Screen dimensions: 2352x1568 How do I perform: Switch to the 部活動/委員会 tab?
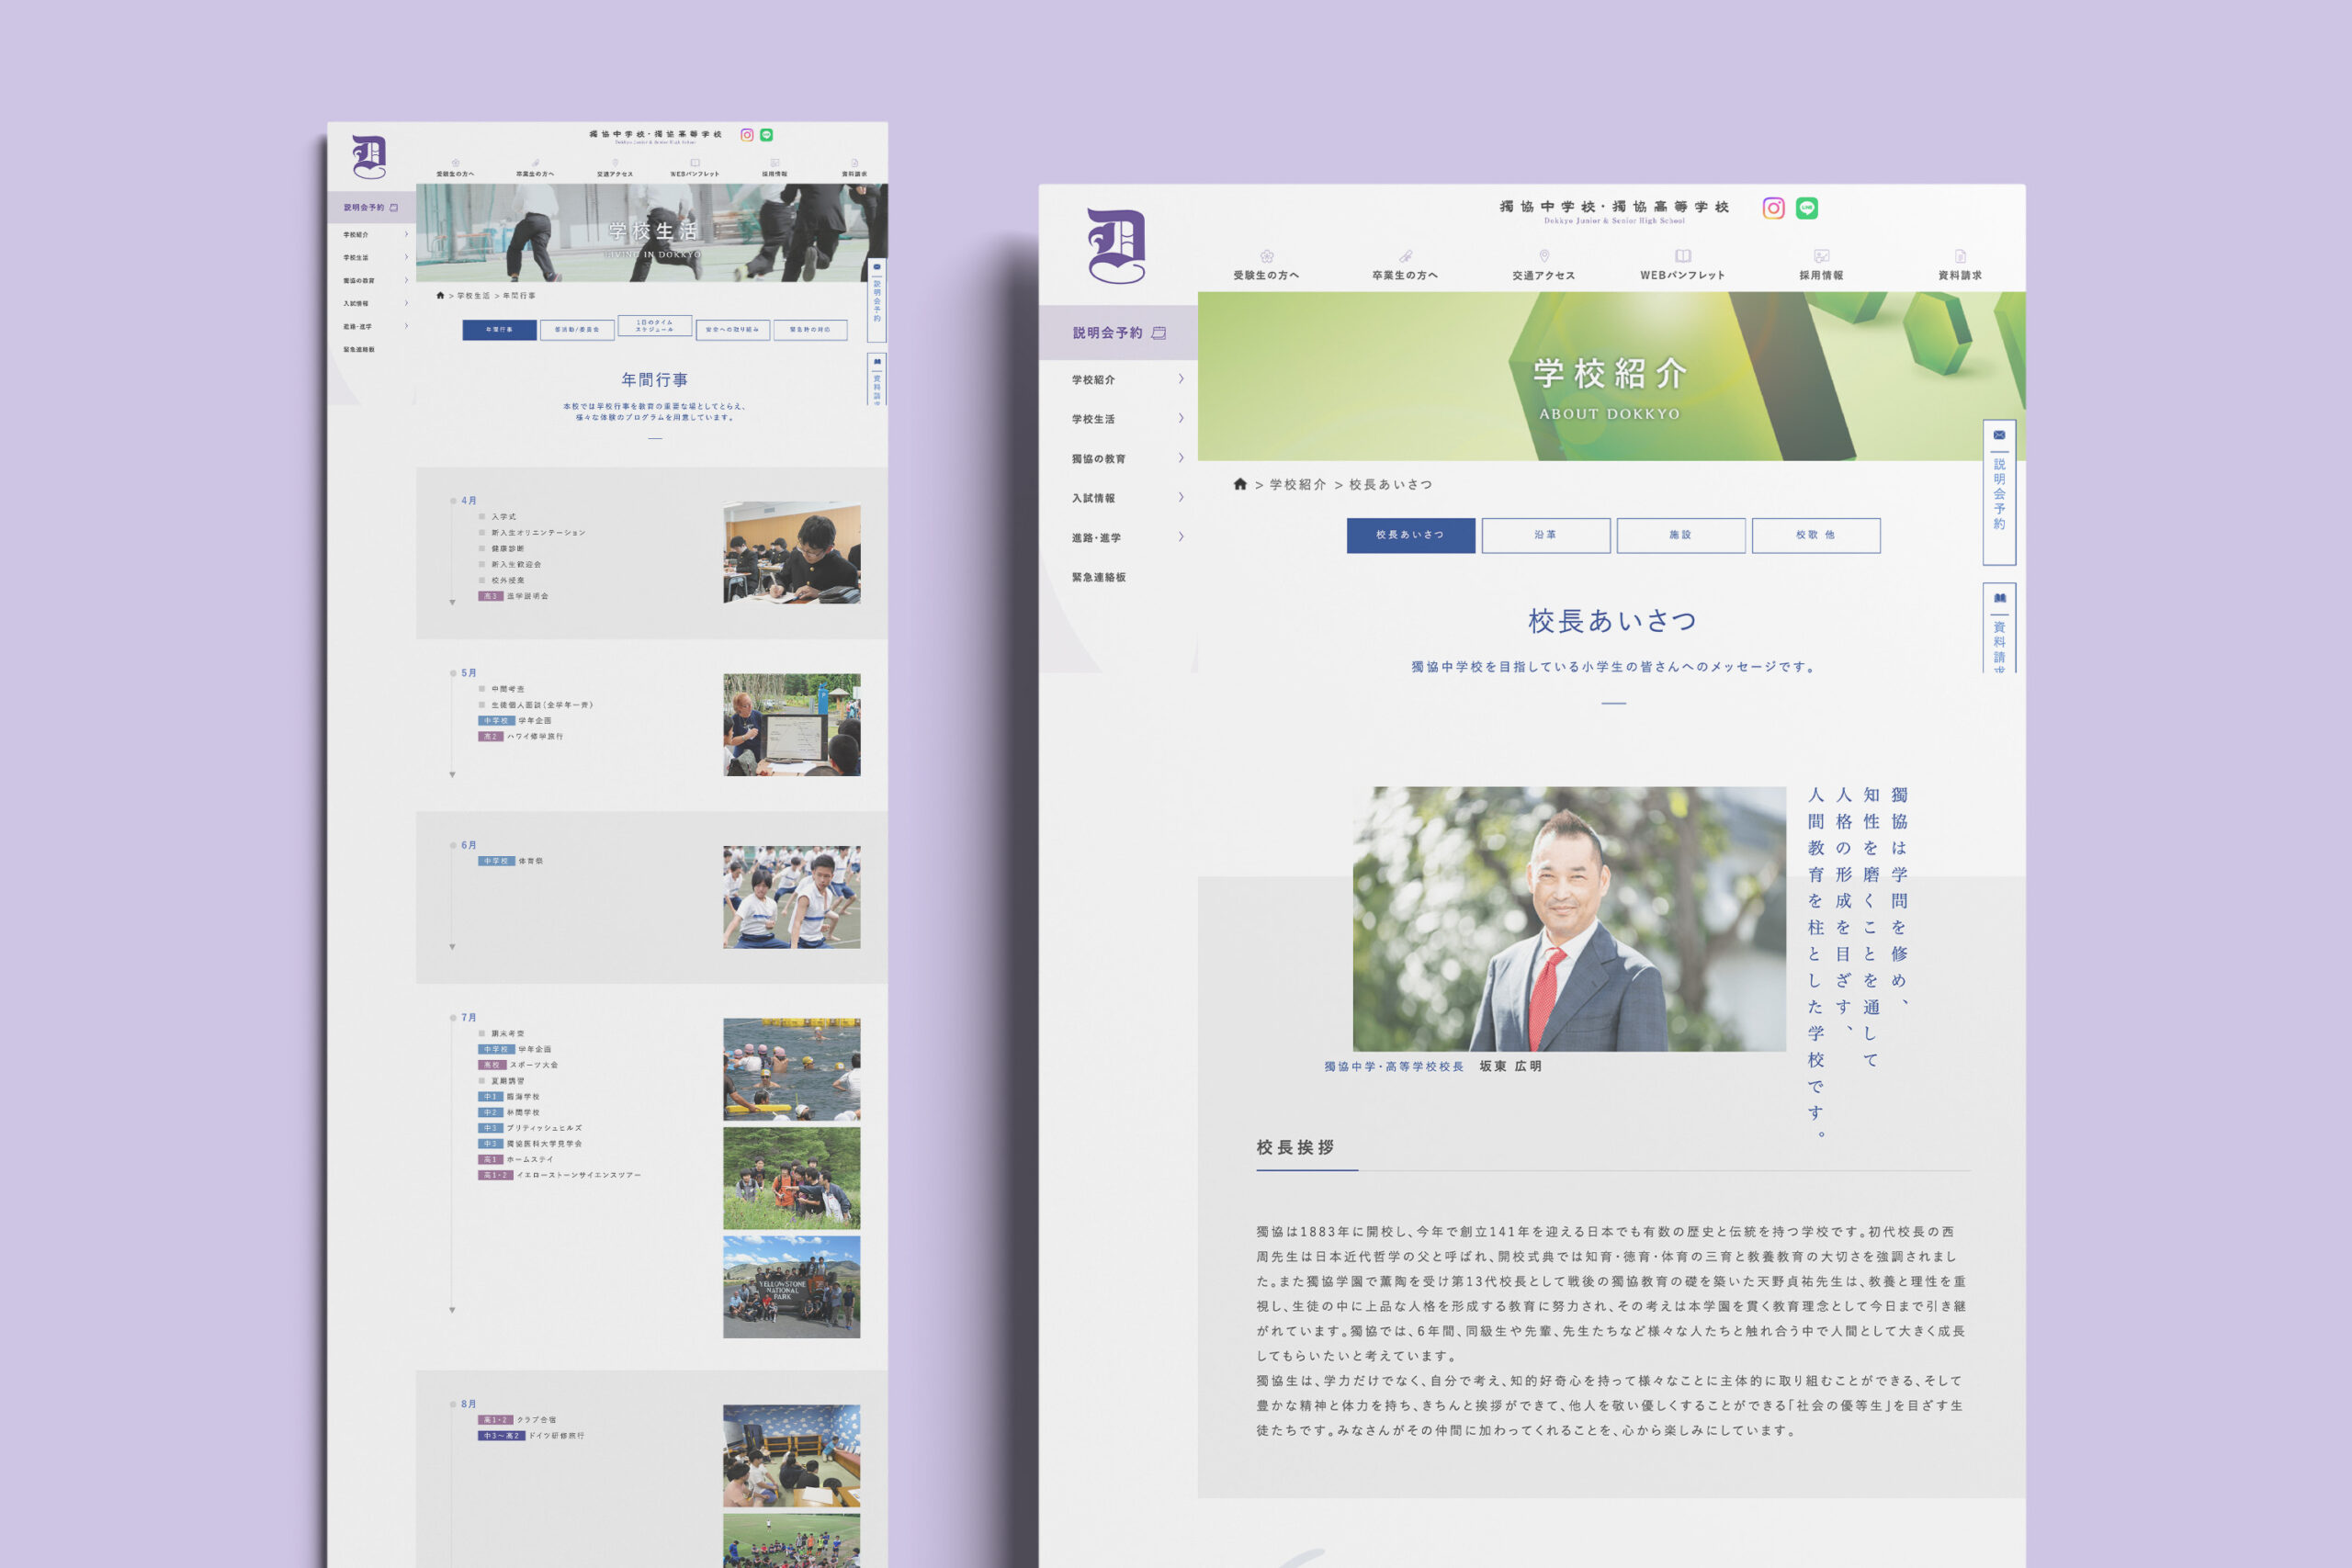coord(577,329)
